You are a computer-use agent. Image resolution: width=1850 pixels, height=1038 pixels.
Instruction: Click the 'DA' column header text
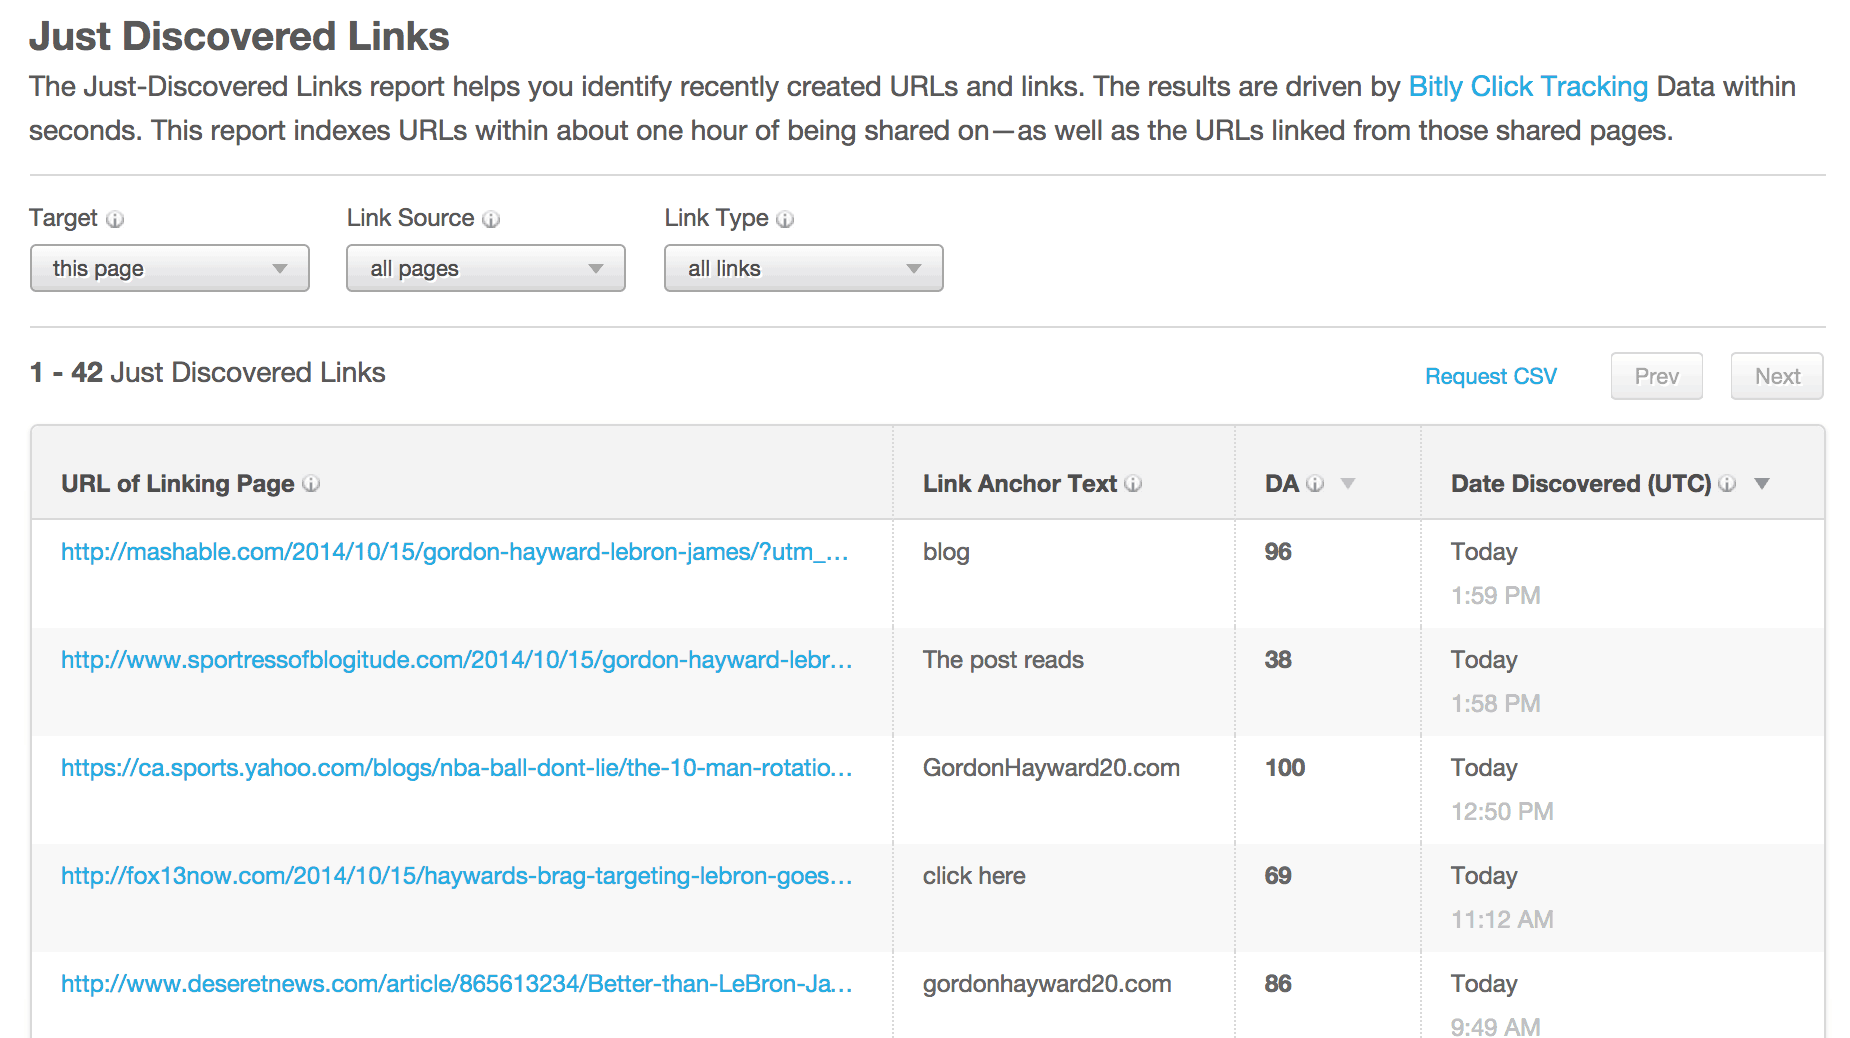coord(1281,484)
